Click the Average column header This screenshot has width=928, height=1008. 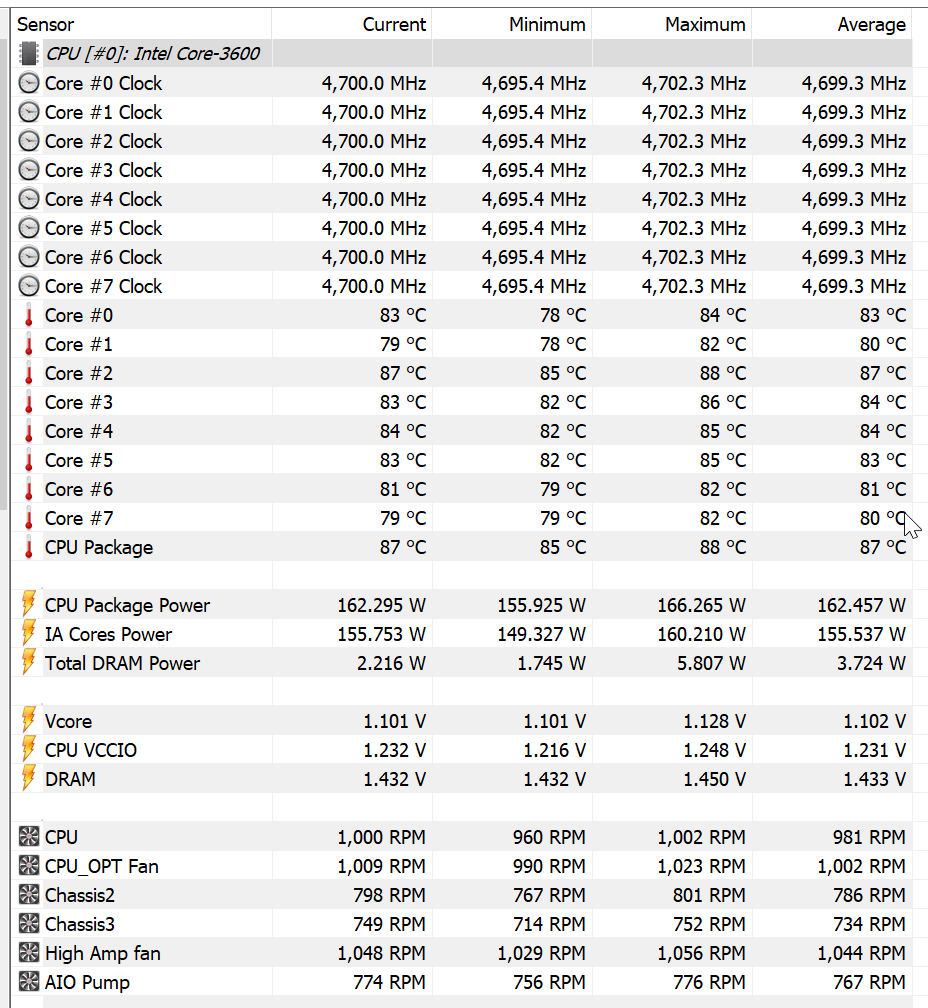click(x=871, y=24)
